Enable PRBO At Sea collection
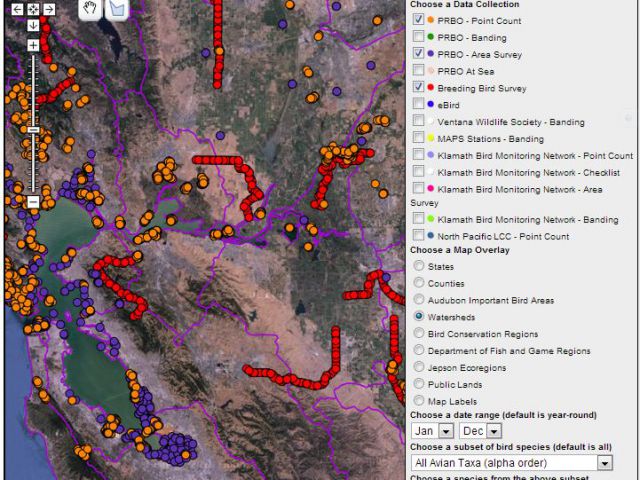 point(418,70)
